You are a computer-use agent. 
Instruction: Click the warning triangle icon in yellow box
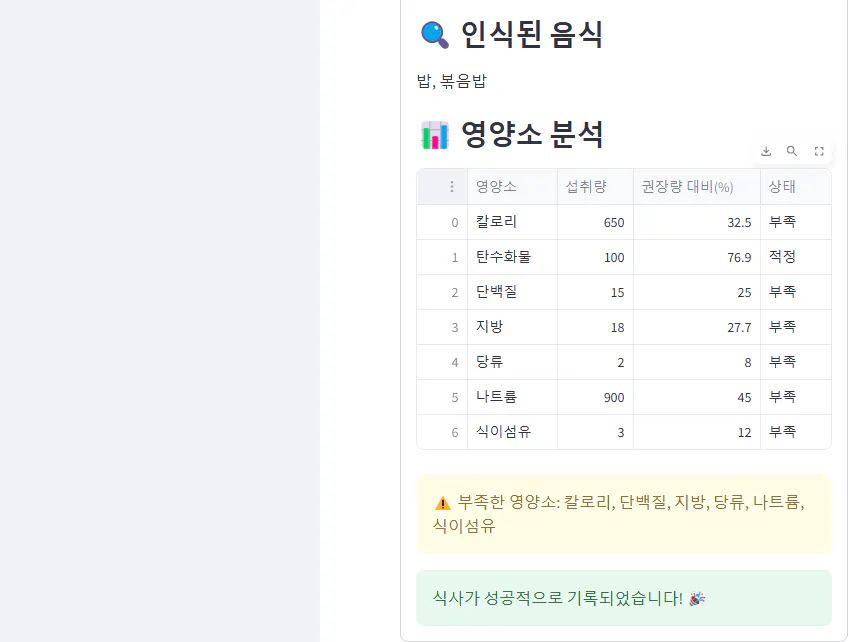tap(438, 504)
